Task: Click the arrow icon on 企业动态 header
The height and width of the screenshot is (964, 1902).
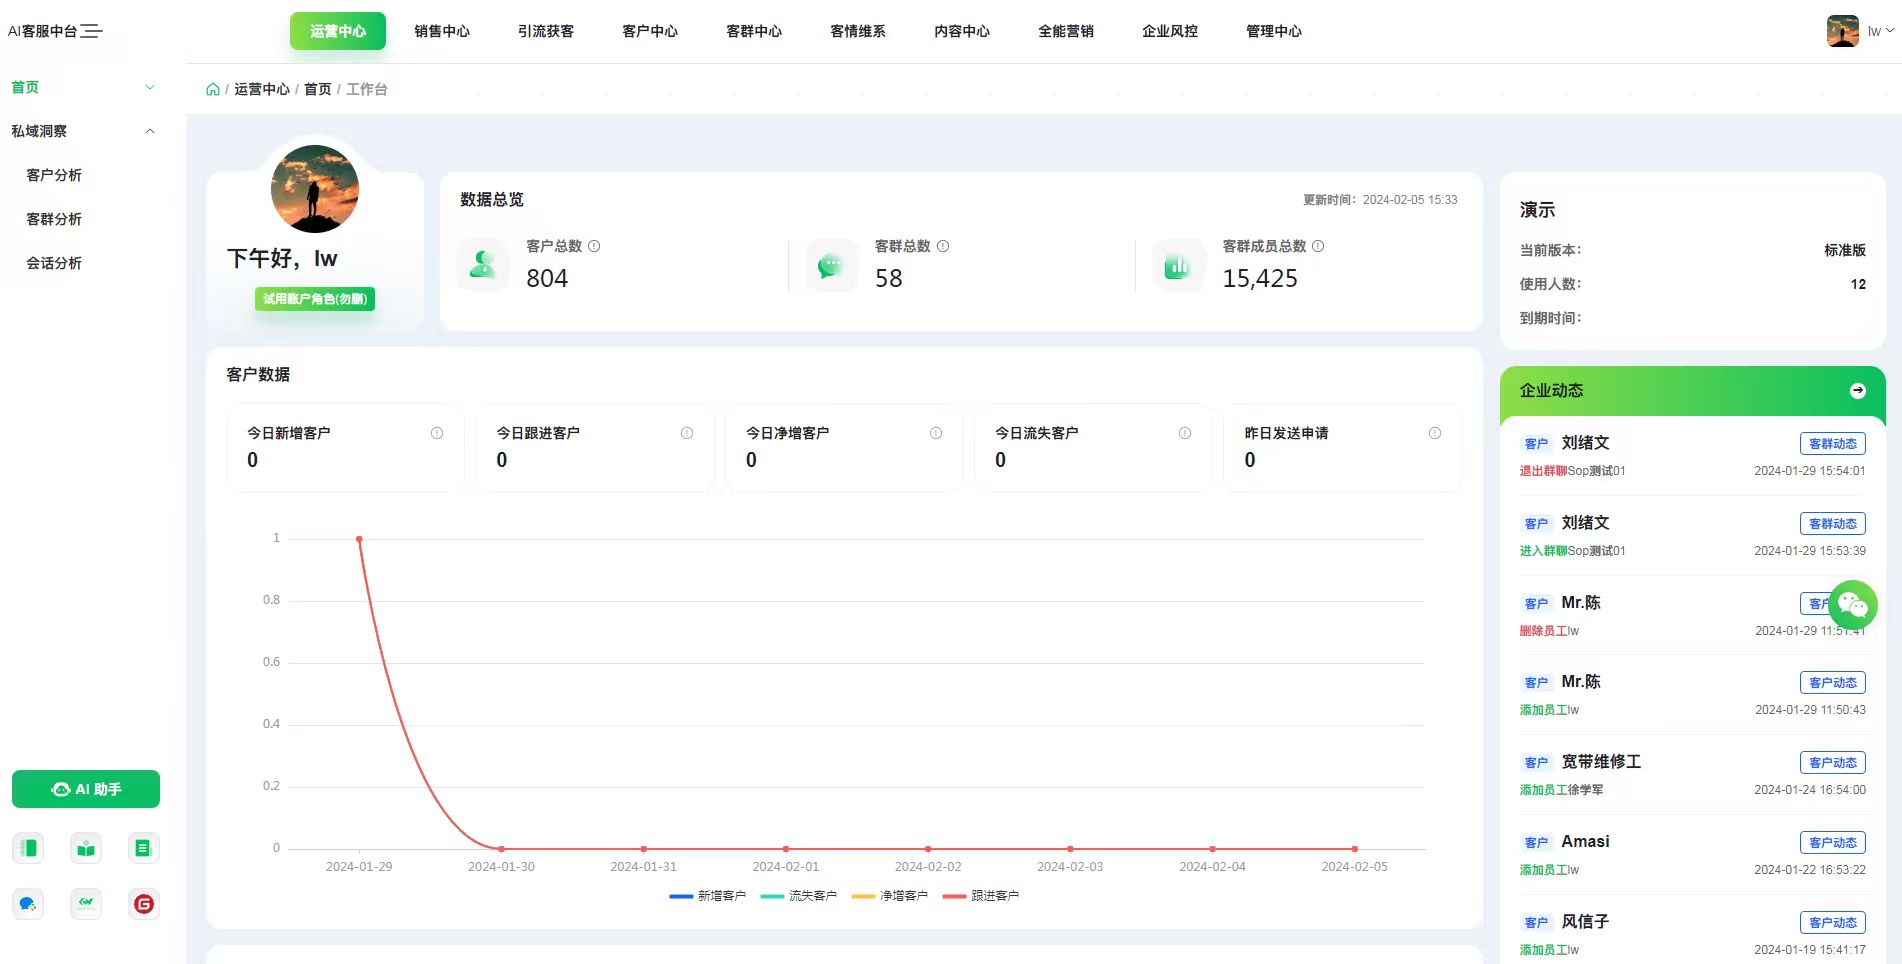Action: 1857,391
